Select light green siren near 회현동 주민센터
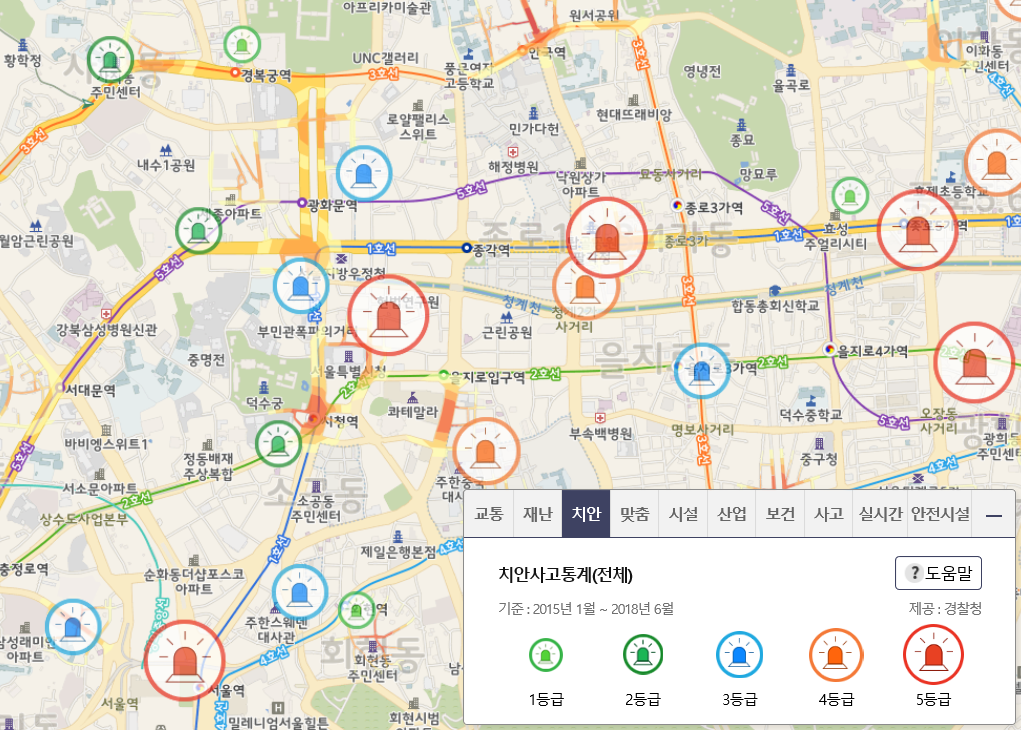1021x730 pixels. pos(356,609)
